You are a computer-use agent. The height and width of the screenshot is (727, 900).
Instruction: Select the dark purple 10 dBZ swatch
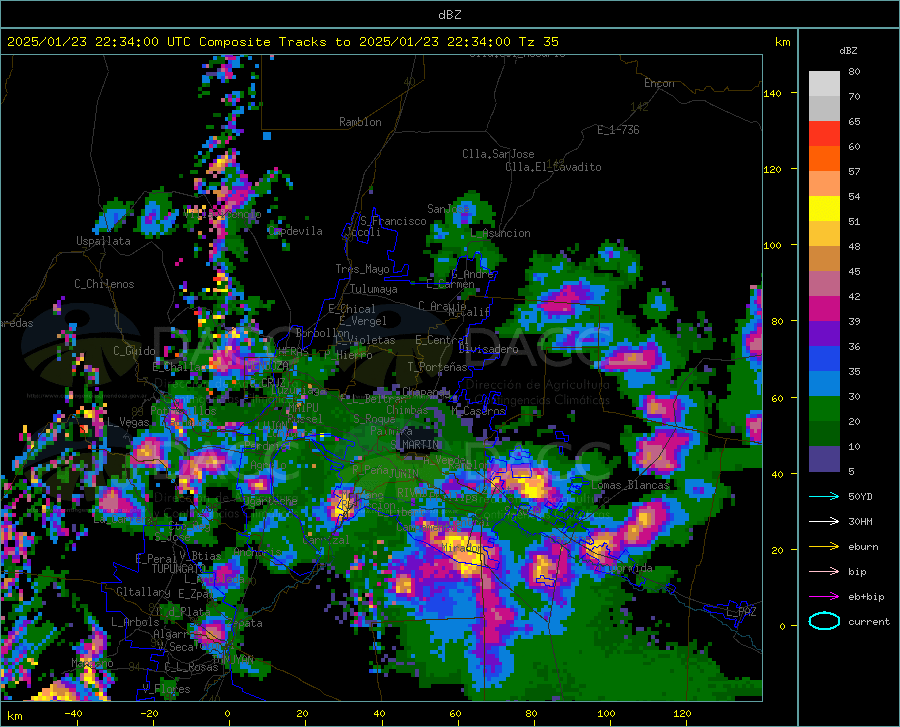click(x=824, y=459)
